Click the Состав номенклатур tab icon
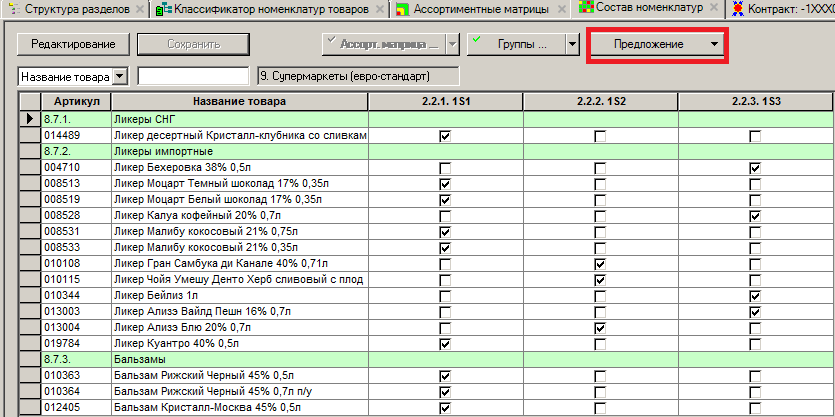The image size is (835, 417). [586, 7]
